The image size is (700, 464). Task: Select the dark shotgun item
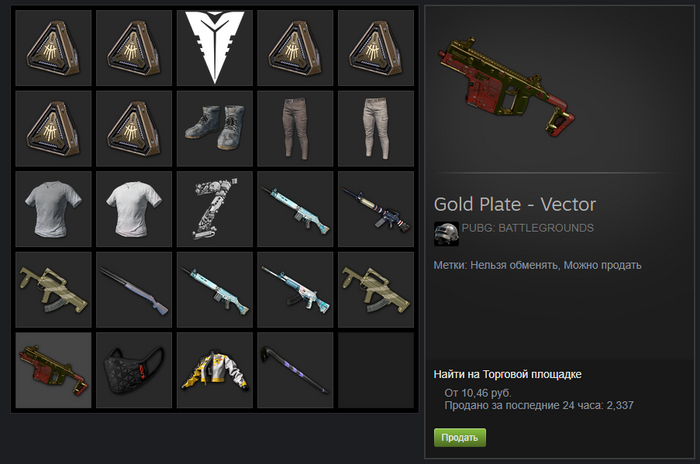click(134, 289)
